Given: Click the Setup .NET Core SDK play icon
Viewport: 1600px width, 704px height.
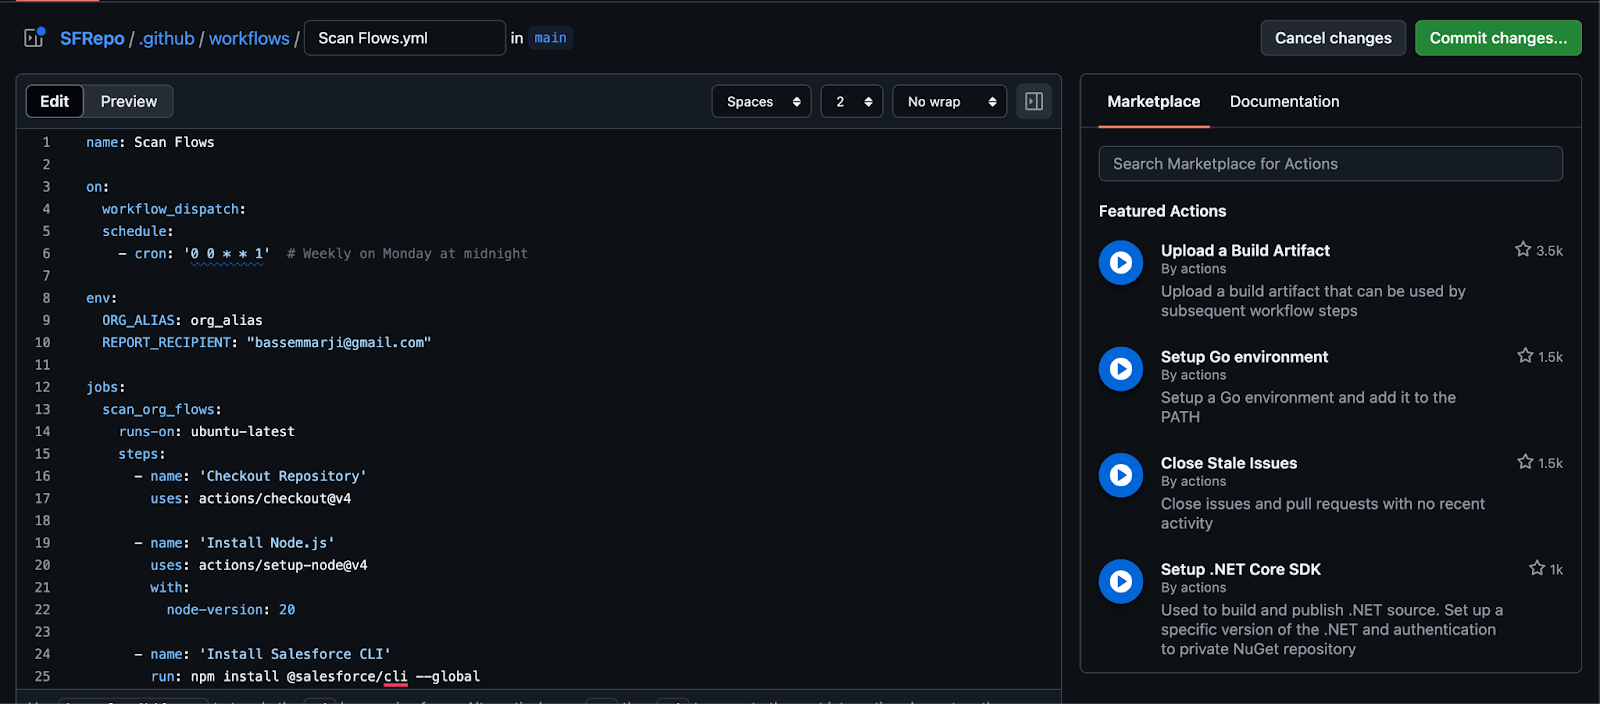Looking at the screenshot, I should coord(1121,581).
